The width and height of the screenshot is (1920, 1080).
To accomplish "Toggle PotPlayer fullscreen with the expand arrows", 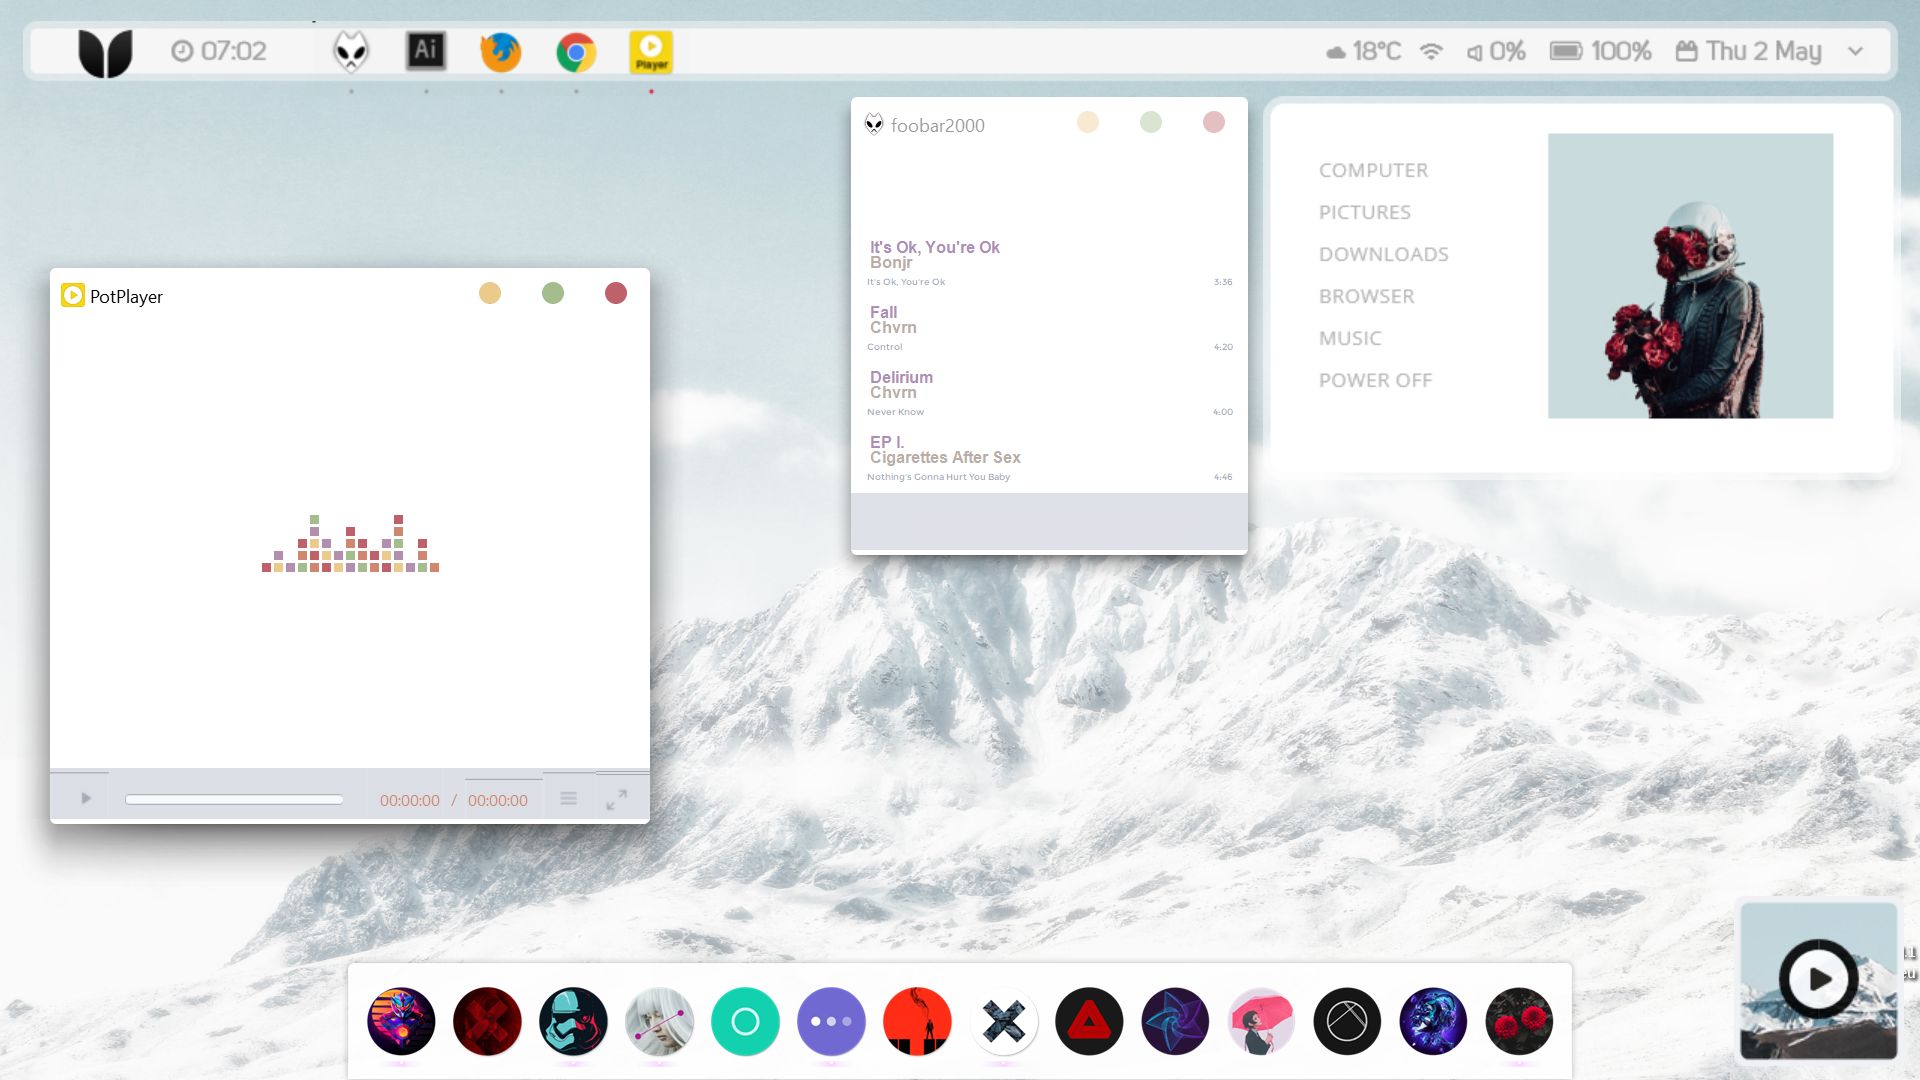I will tap(617, 798).
